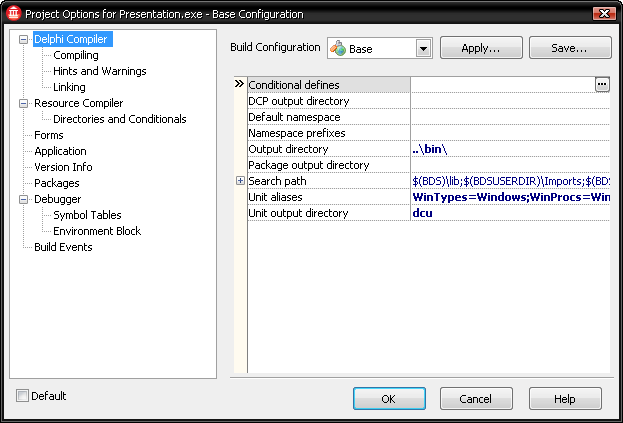Click the Apply... button
This screenshot has height=423, width=623.
(481, 48)
